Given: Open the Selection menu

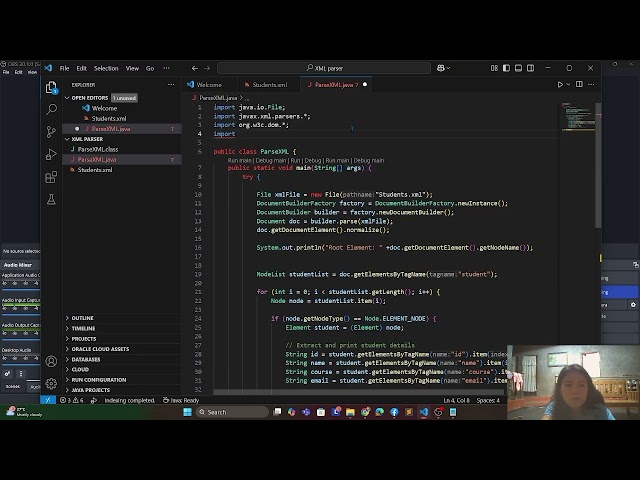Looking at the screenshot, I should pos(106,68).
